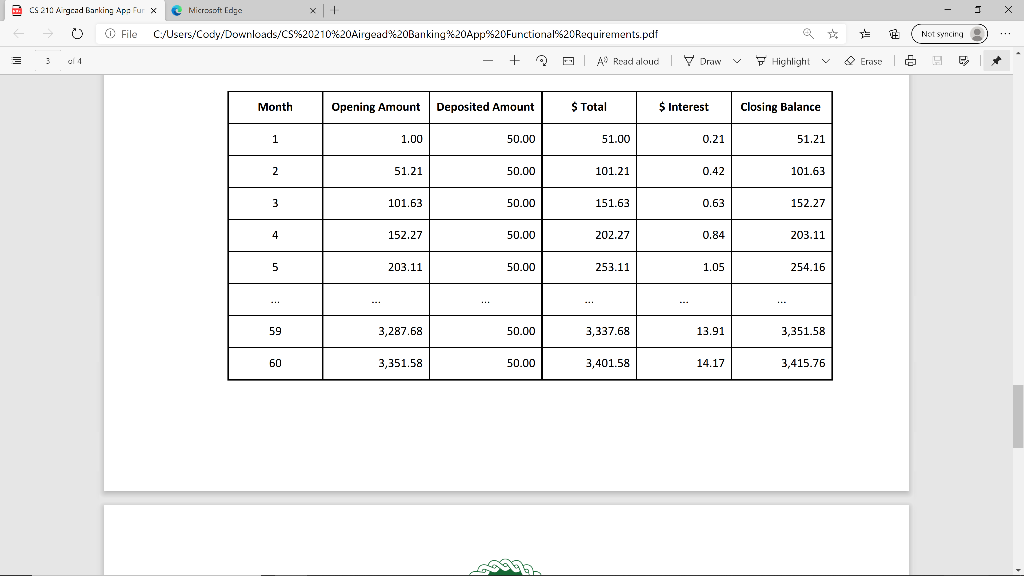Print the PDF document
This screenshot has height=576, width=1024.
point(911,60)
